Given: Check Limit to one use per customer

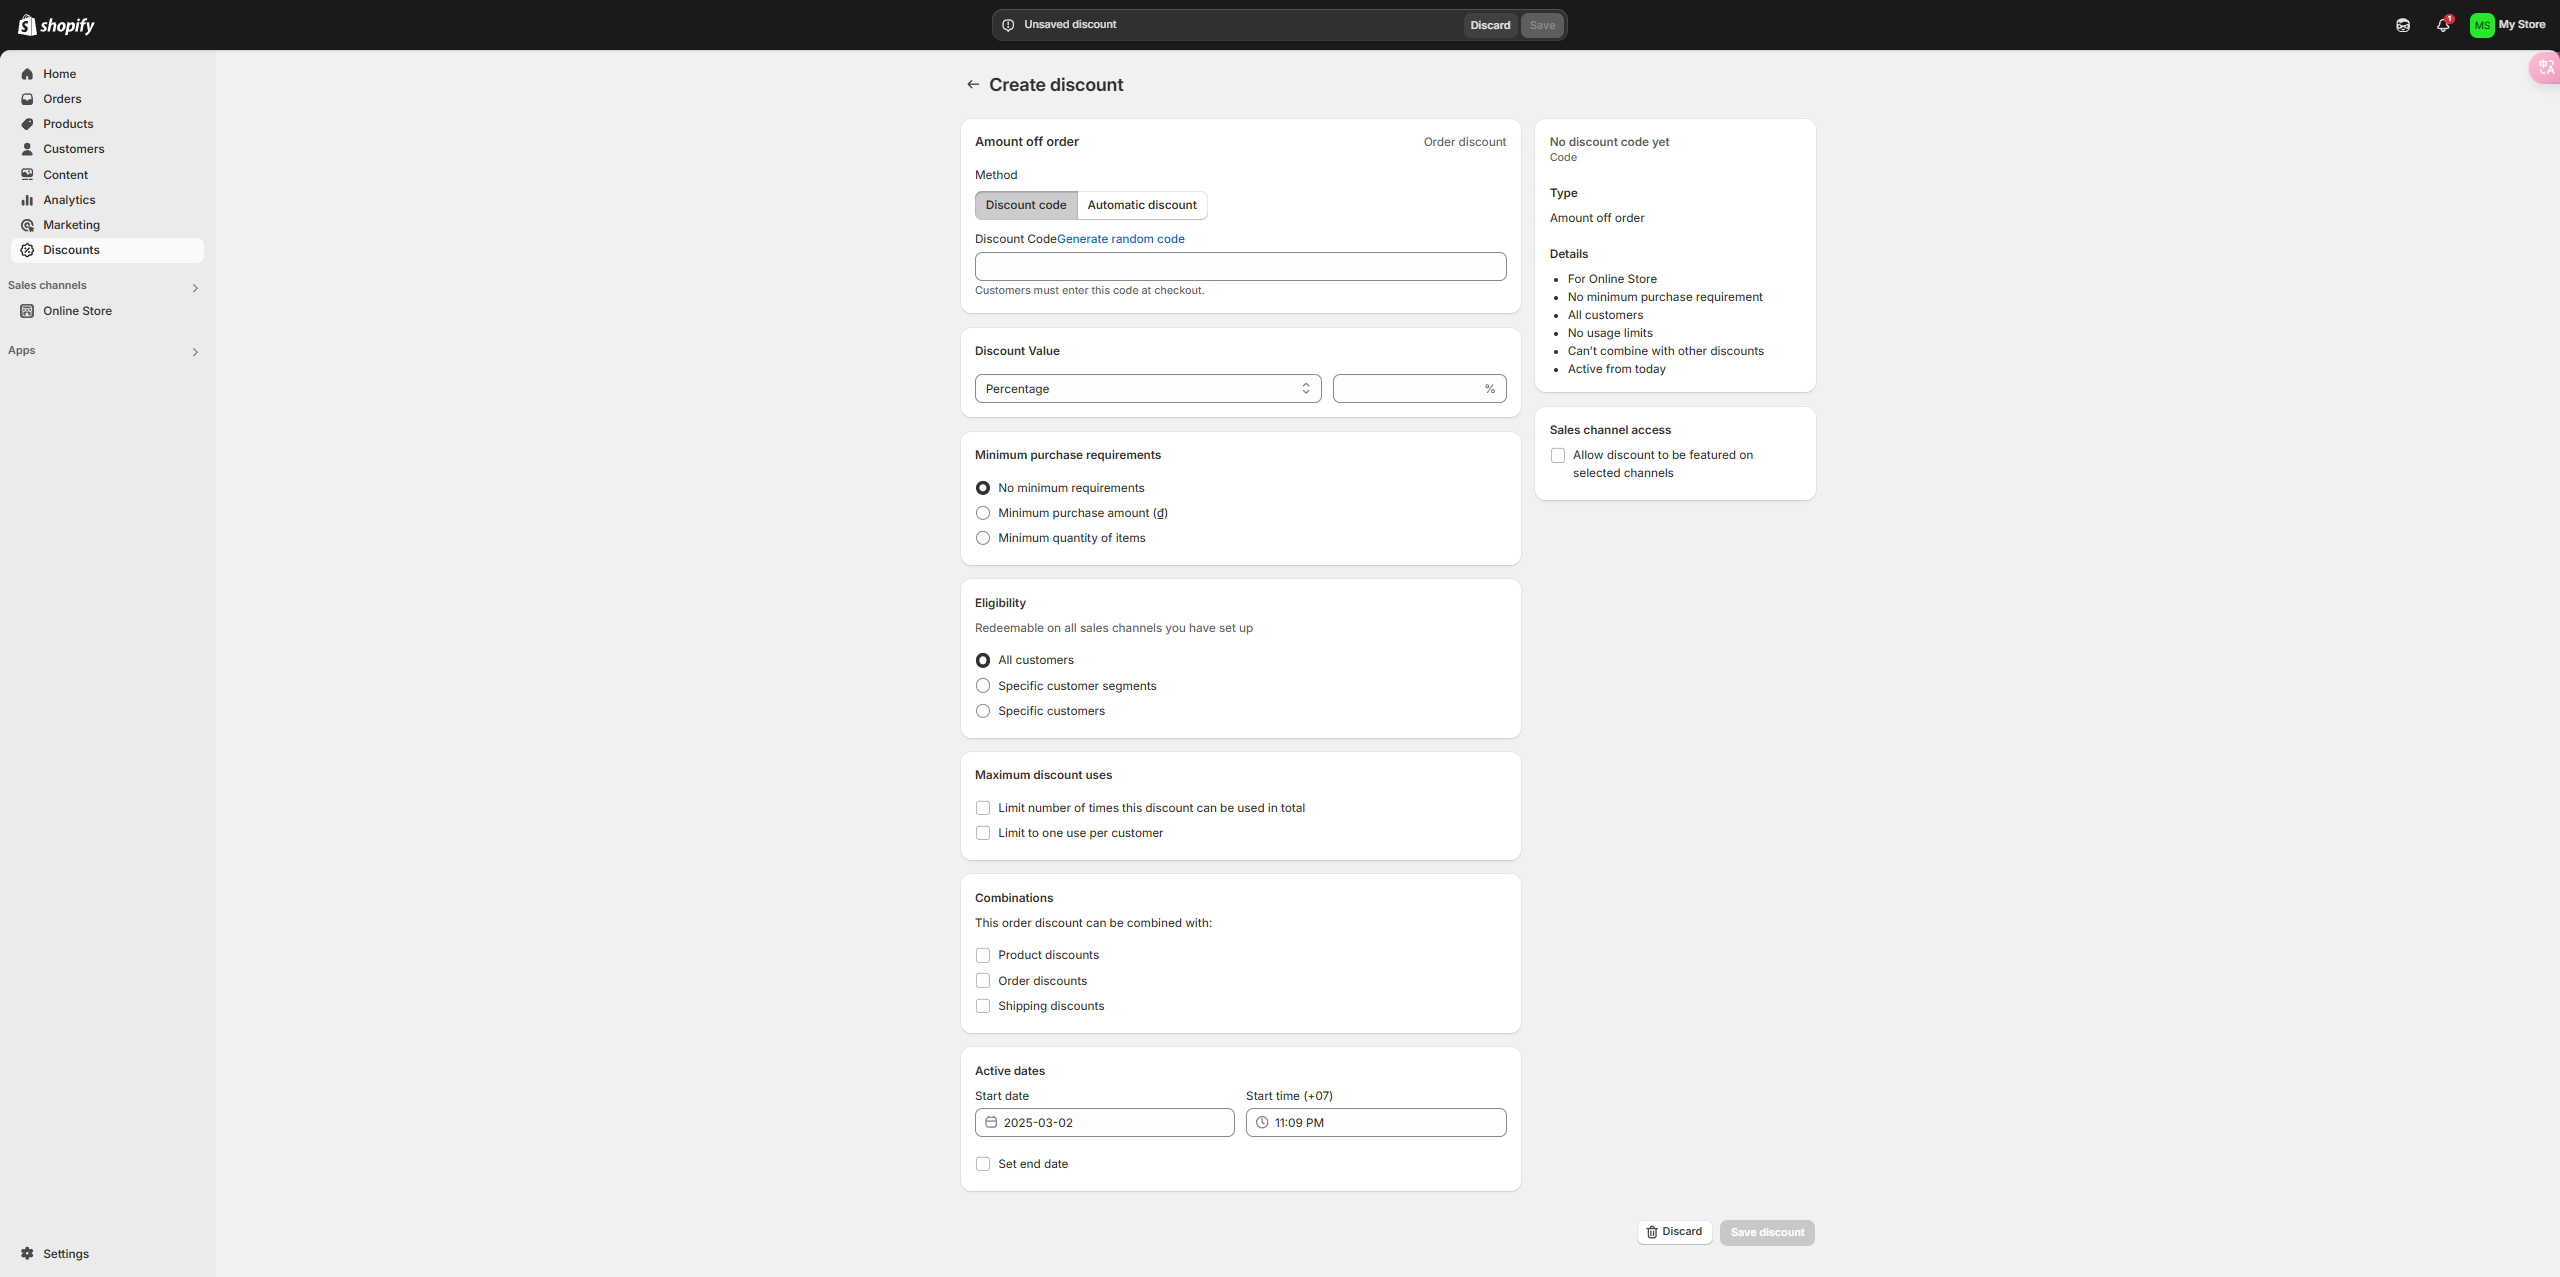Looking at the screenshot, I should [x=983, y=833].
